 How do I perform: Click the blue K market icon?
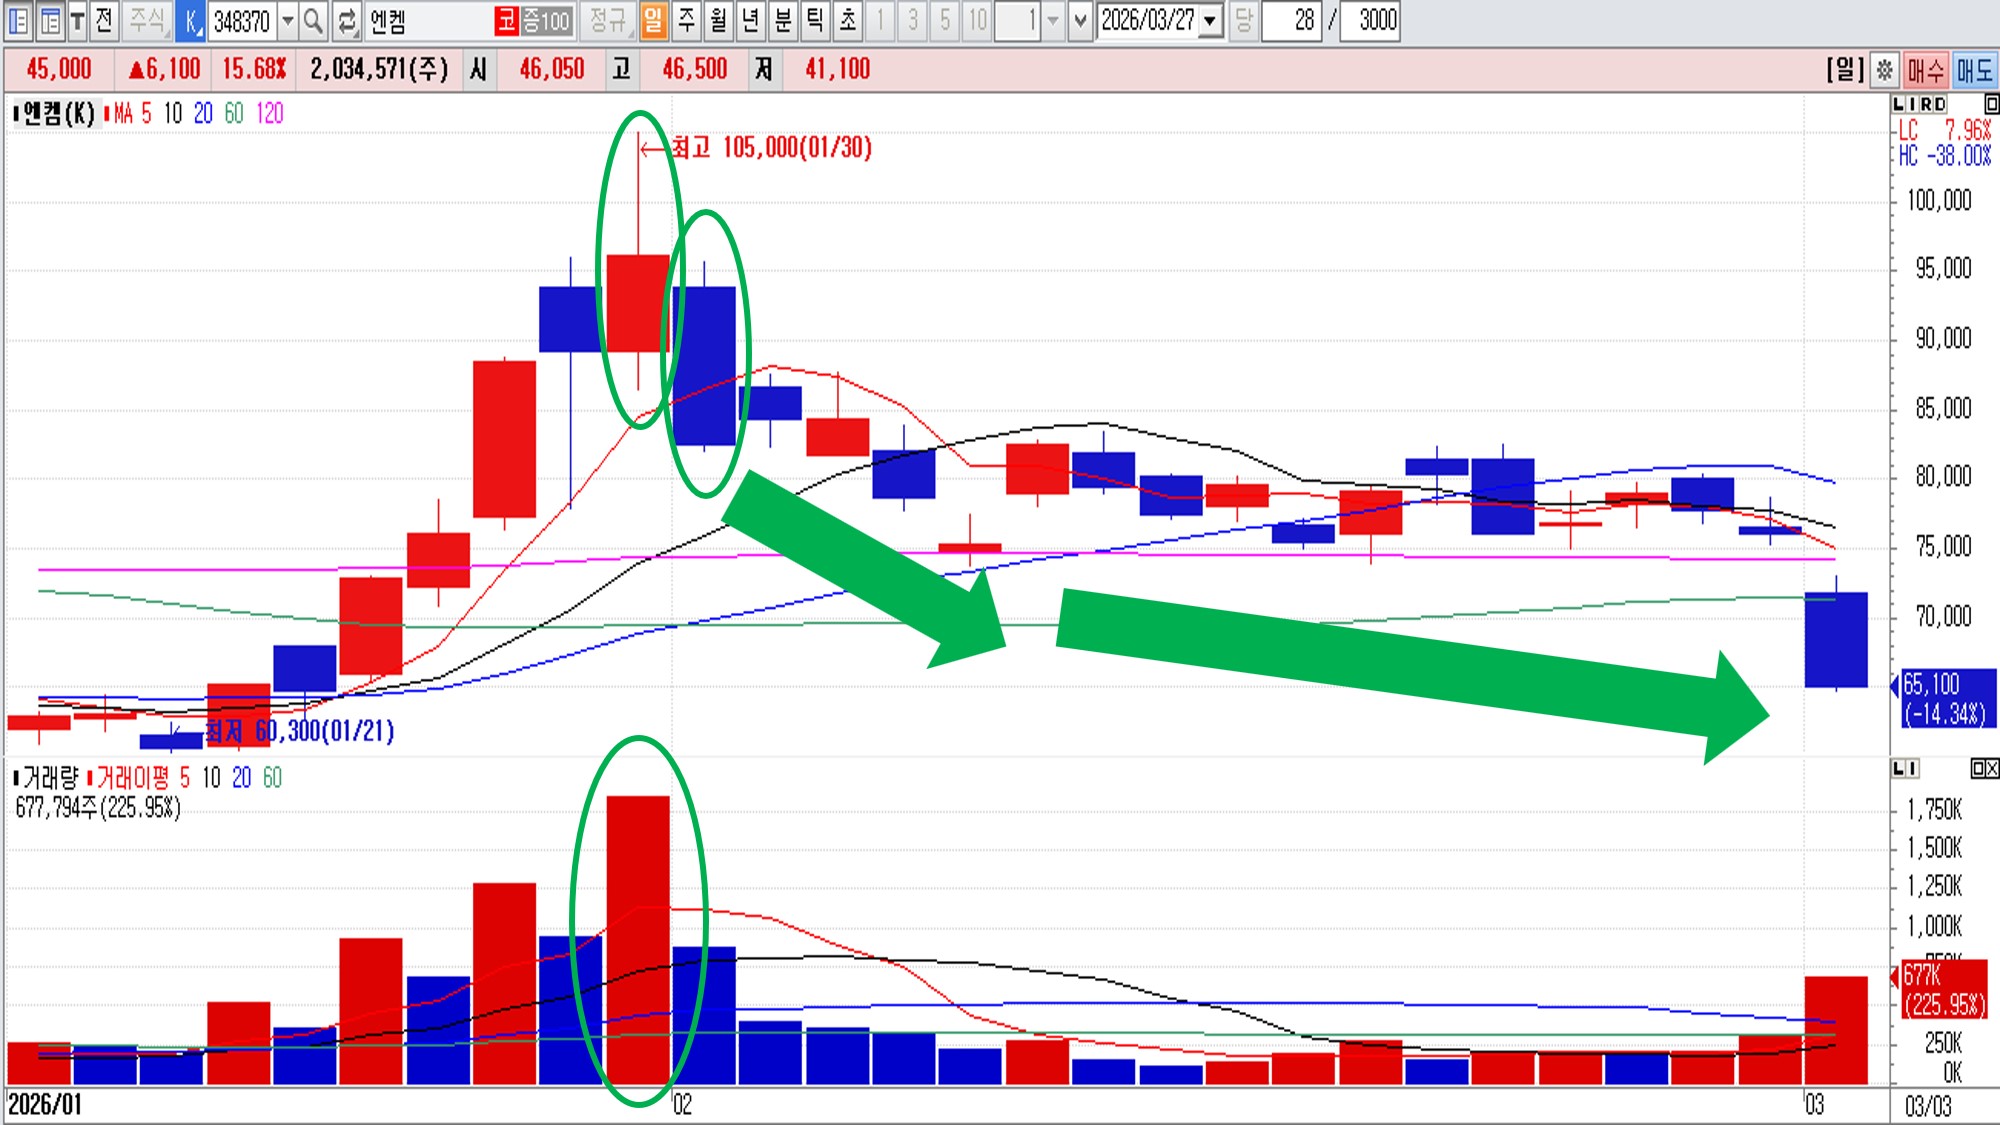point(191,20)
